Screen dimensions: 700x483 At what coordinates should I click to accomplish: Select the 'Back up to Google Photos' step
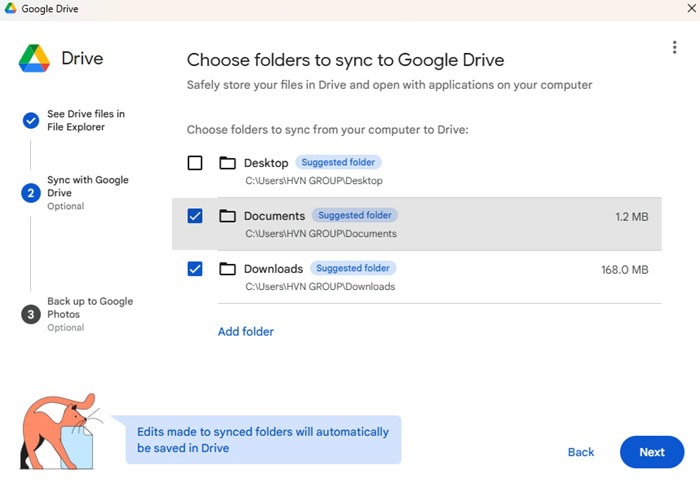90,308
